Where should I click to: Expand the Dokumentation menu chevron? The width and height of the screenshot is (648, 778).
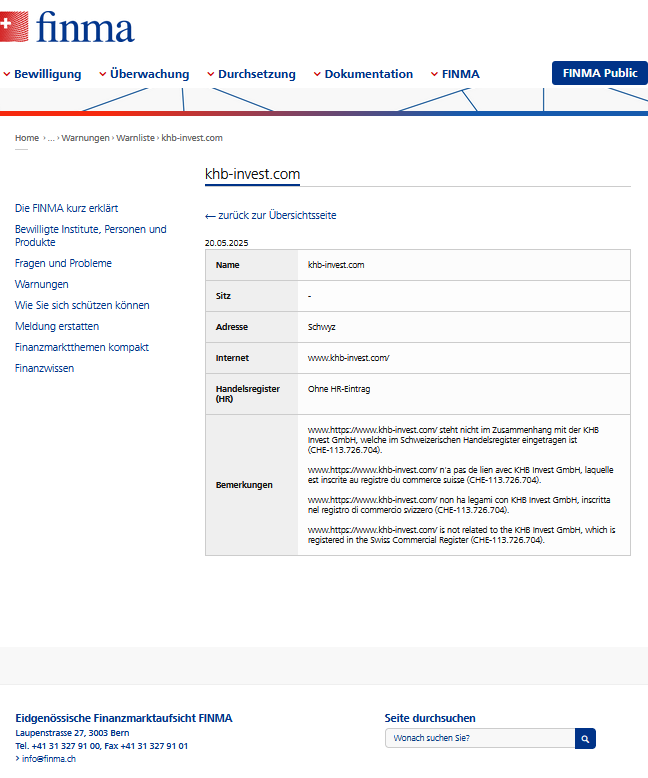pyautogui.click(x=317, y=74)
